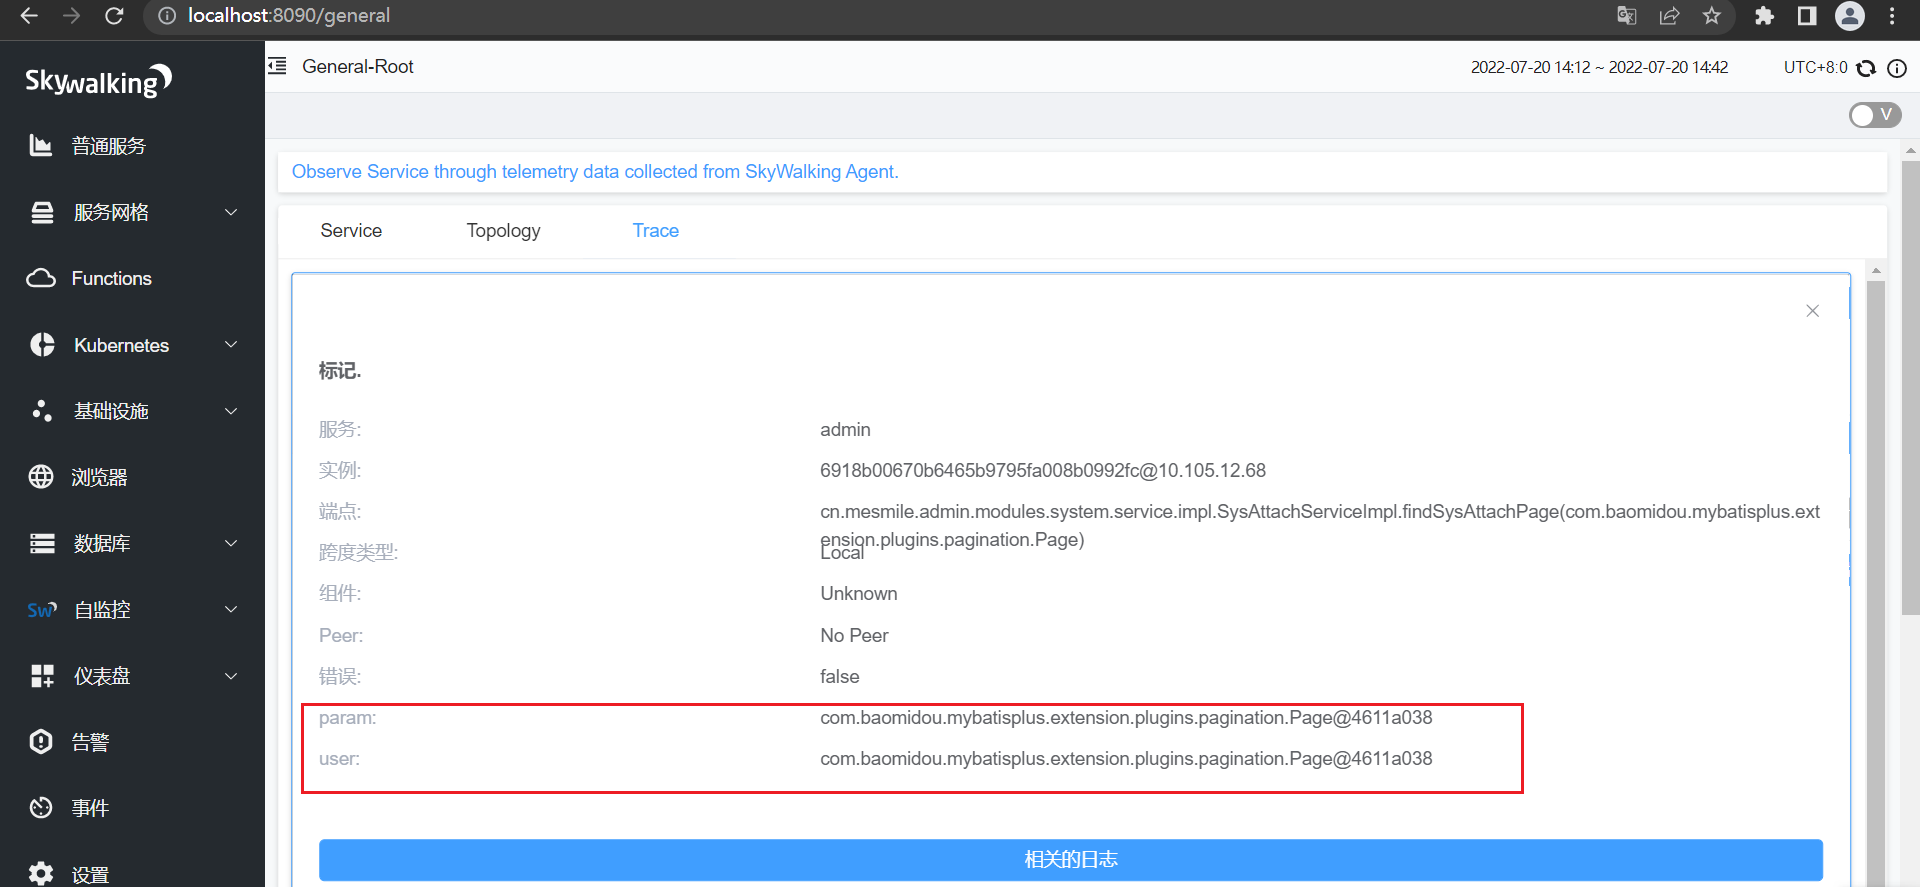Click the refresh icon next to UTC+8:0
The width and height of the screenshot is (1920, 887).
pos(1866,68)
